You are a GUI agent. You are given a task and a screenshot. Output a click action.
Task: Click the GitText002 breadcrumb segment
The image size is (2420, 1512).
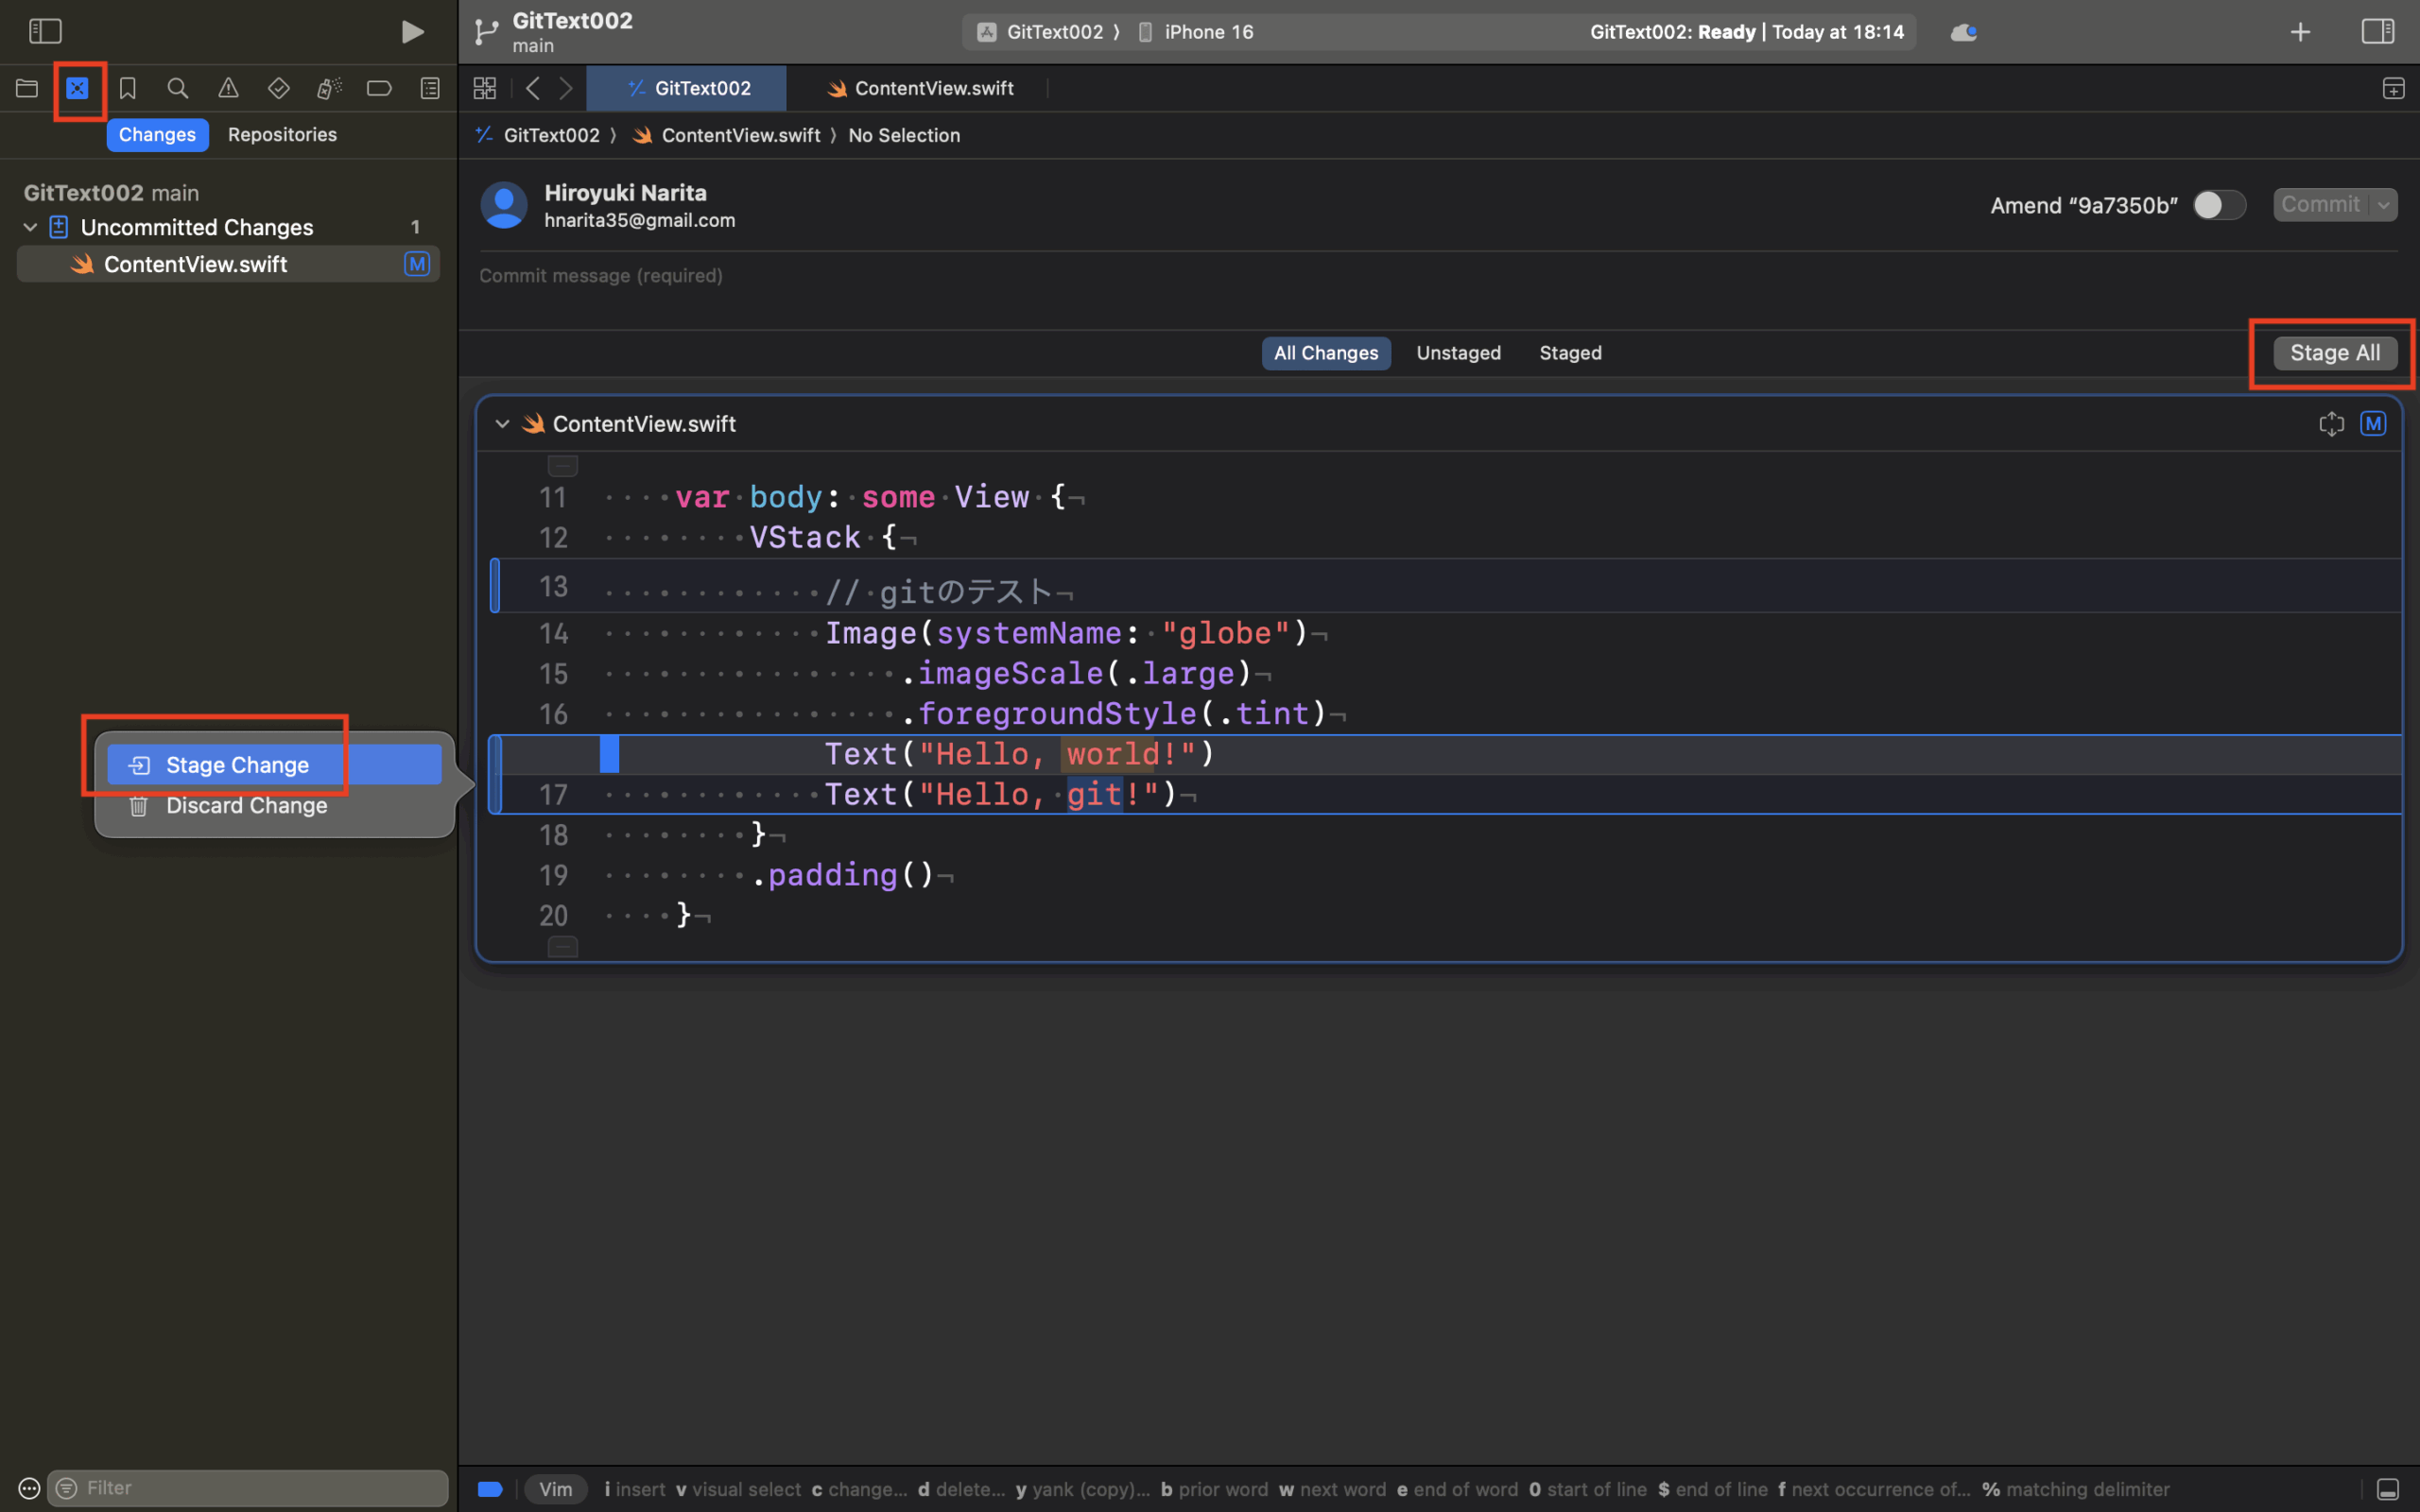540,135
